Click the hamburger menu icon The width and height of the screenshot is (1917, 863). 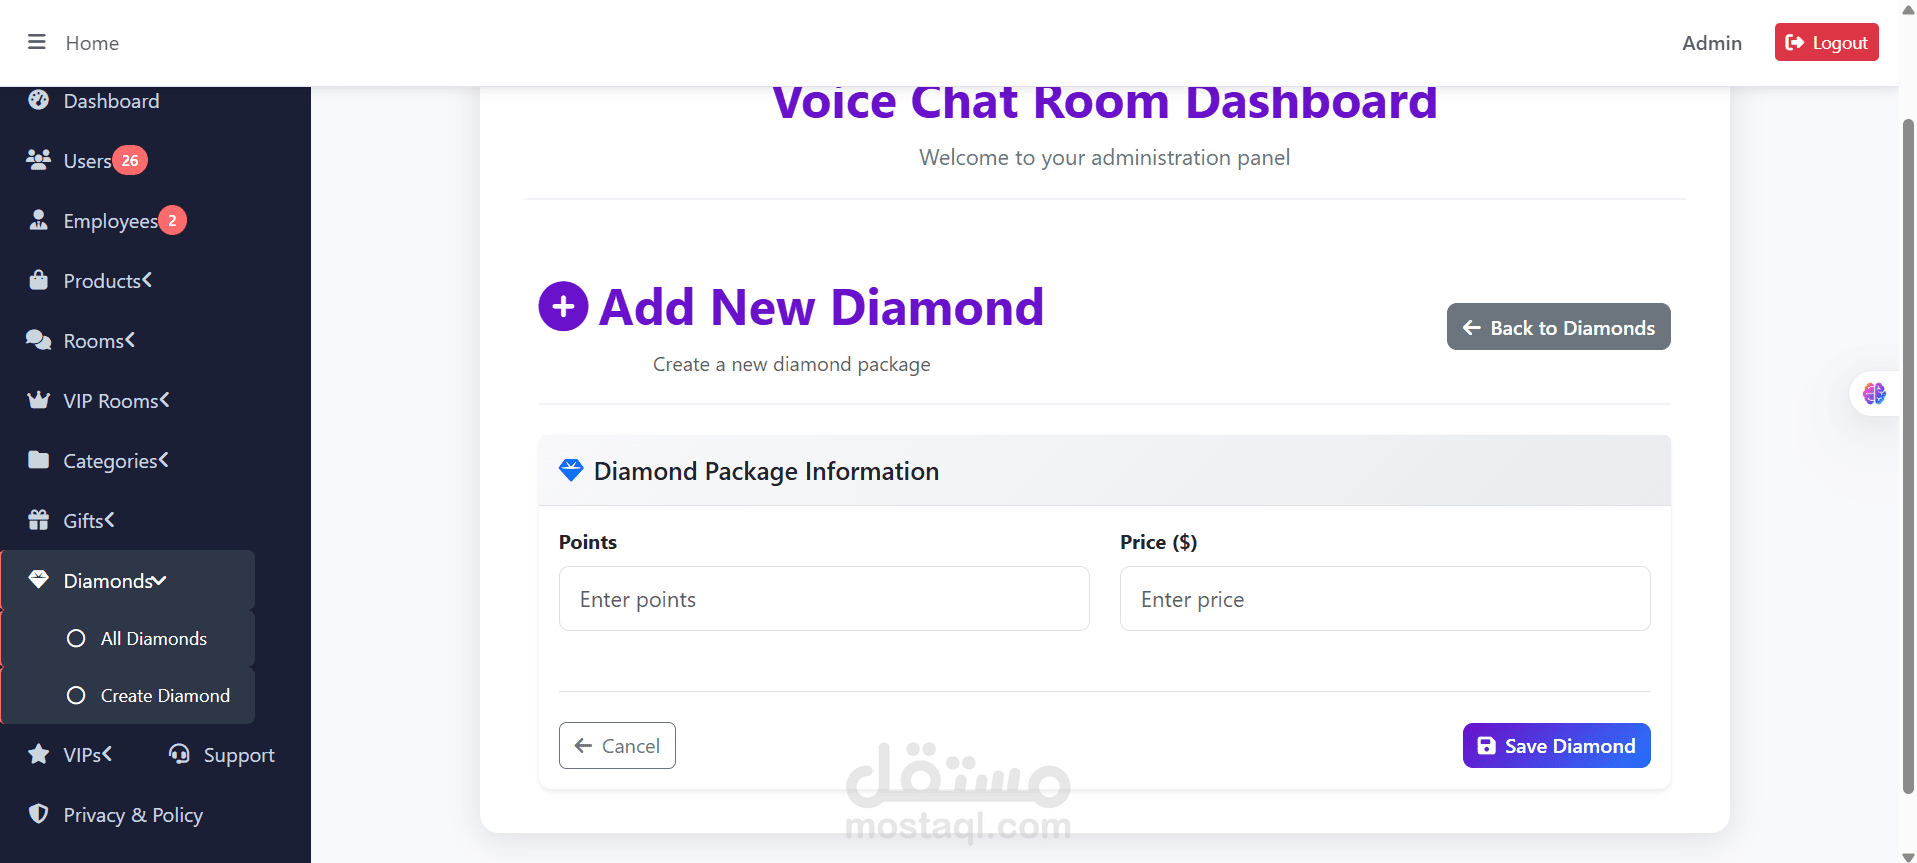coord(37,42)
